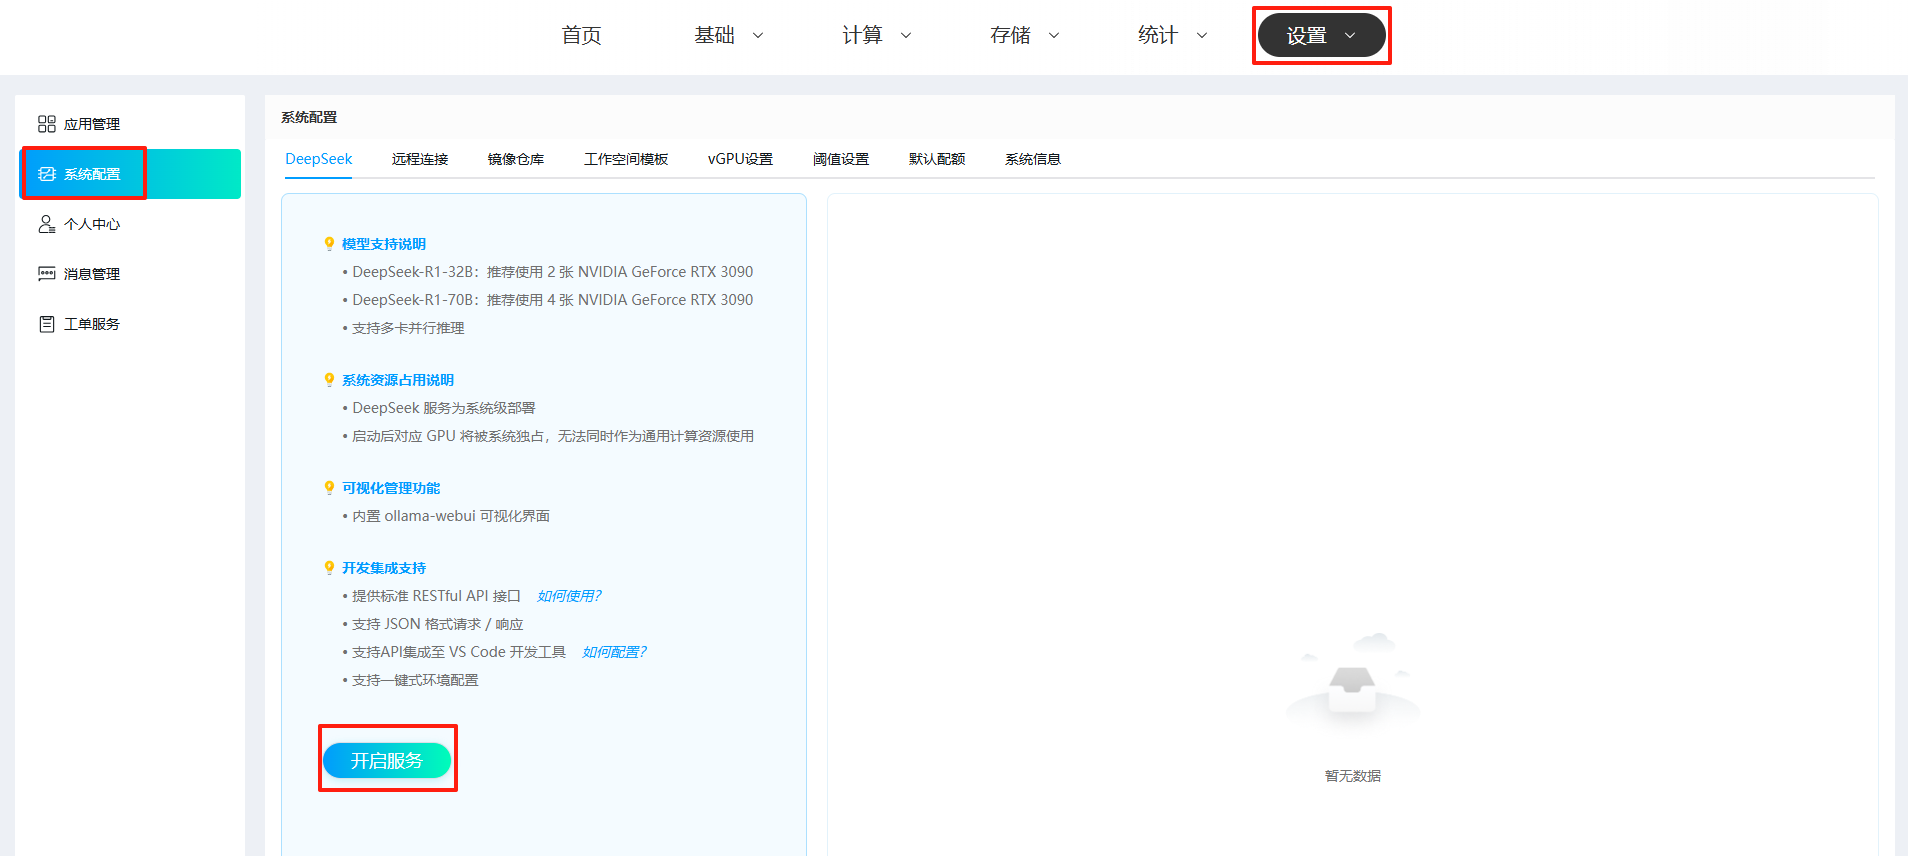This screenshot has width=1908, height=856.
Task: Click the lightbulb icon beside 开发集成支持
Action: (329, 568)
